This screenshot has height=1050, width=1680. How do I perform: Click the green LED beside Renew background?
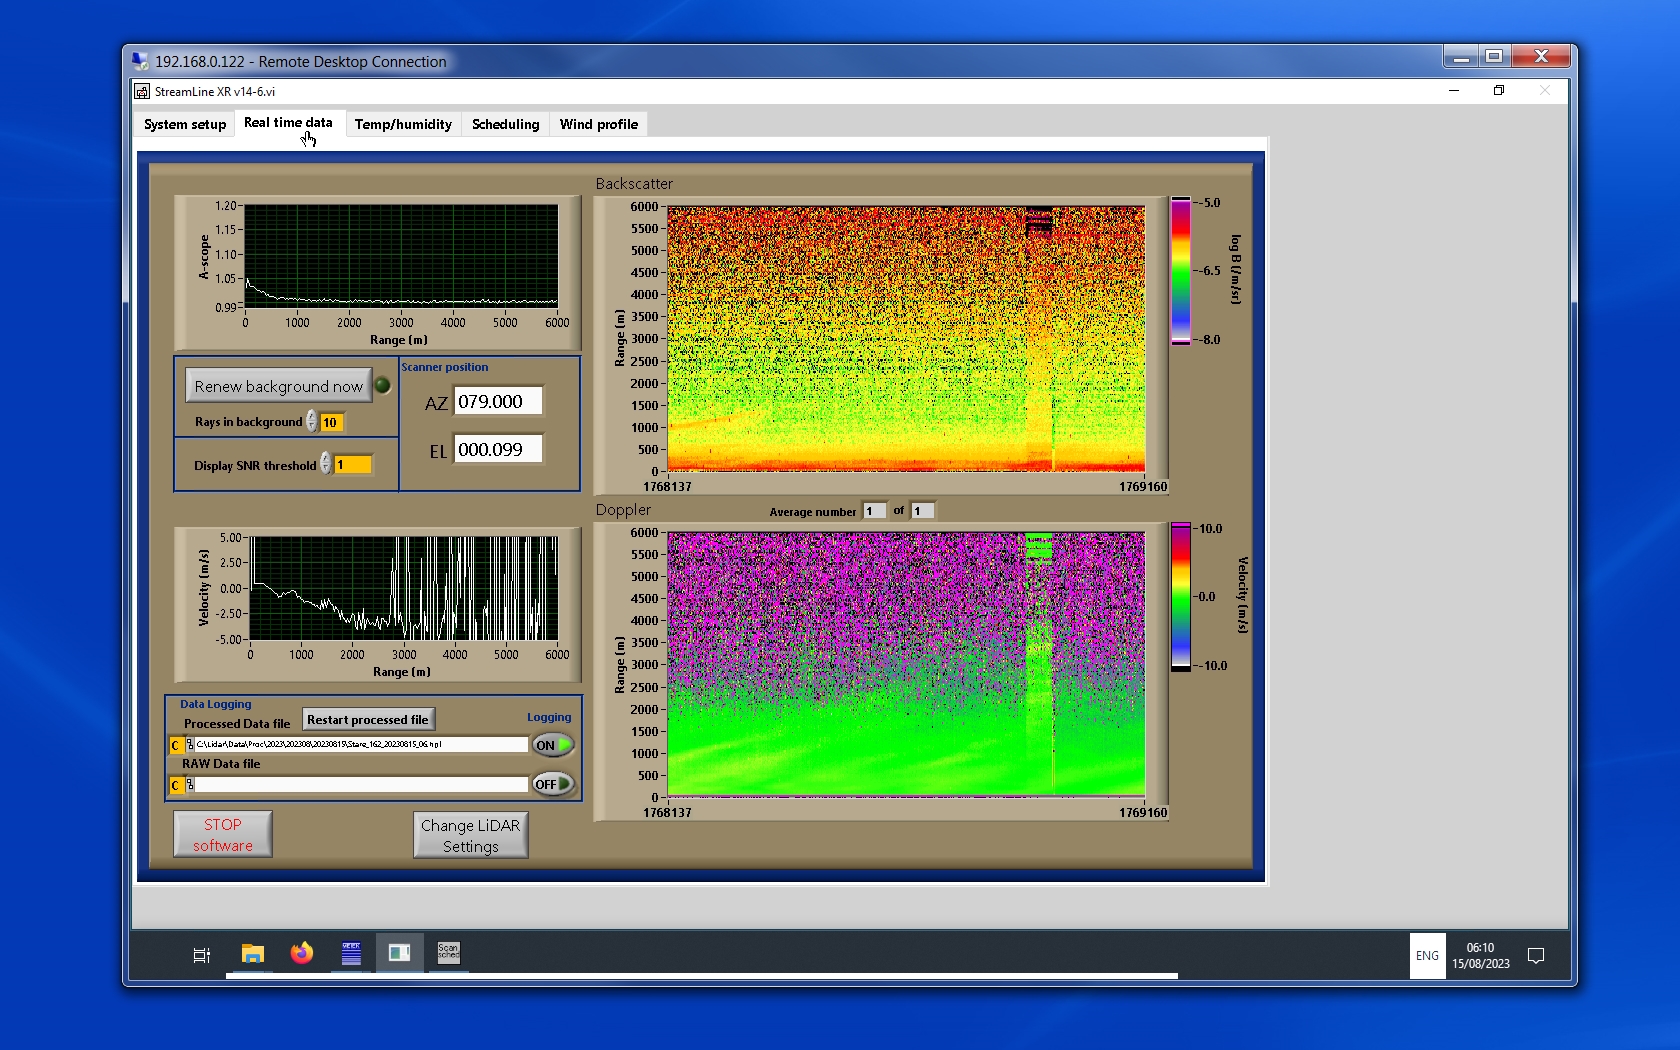point(382,386)
